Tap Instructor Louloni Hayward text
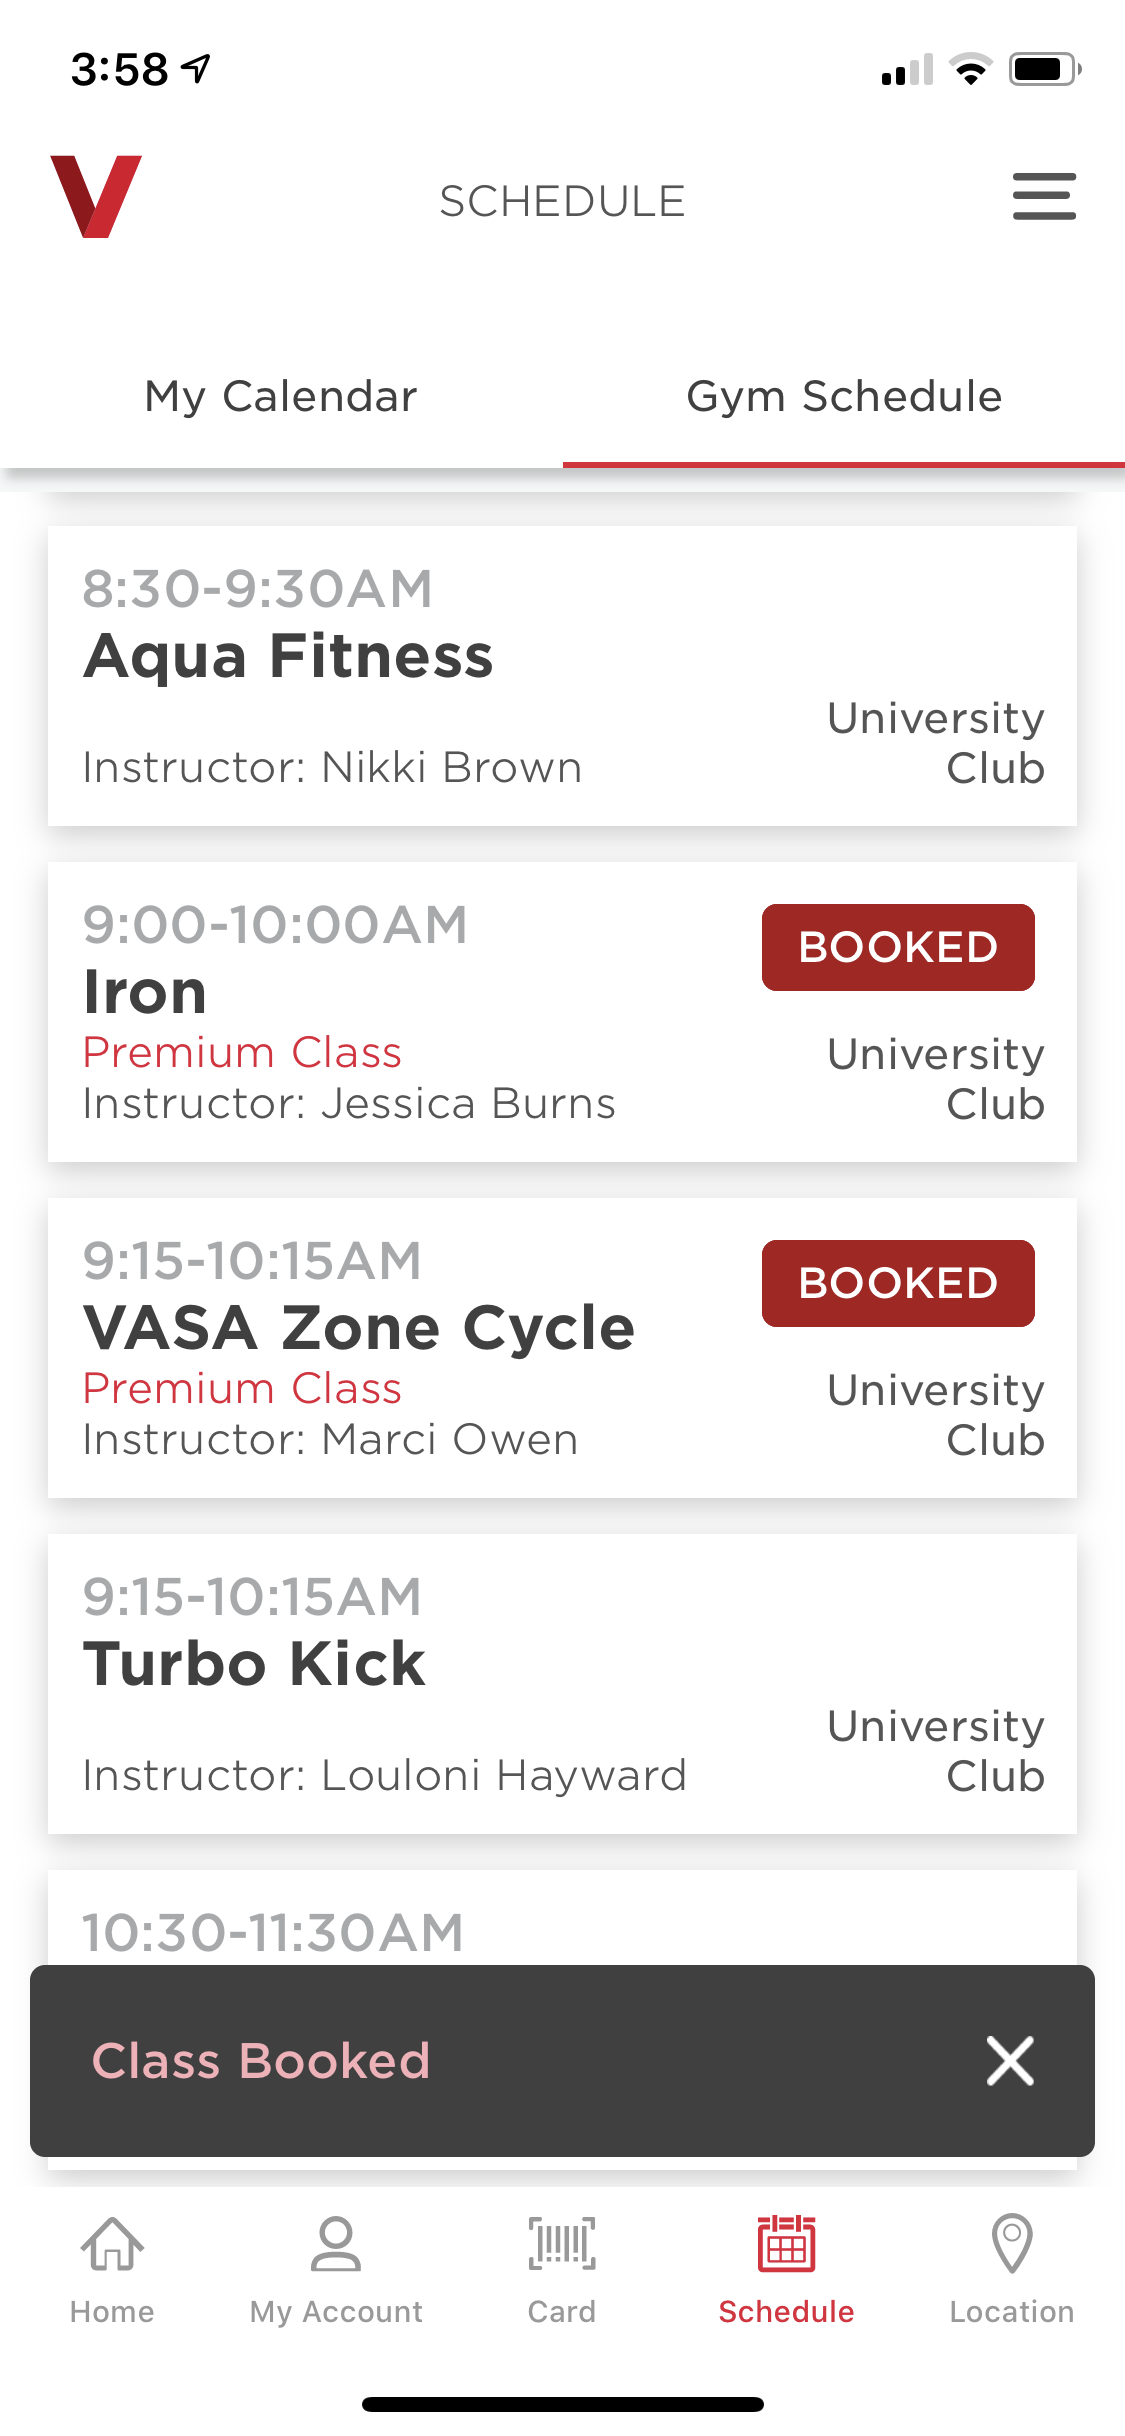This screenshot has height=2436, width=1125. pos(384,1776)
